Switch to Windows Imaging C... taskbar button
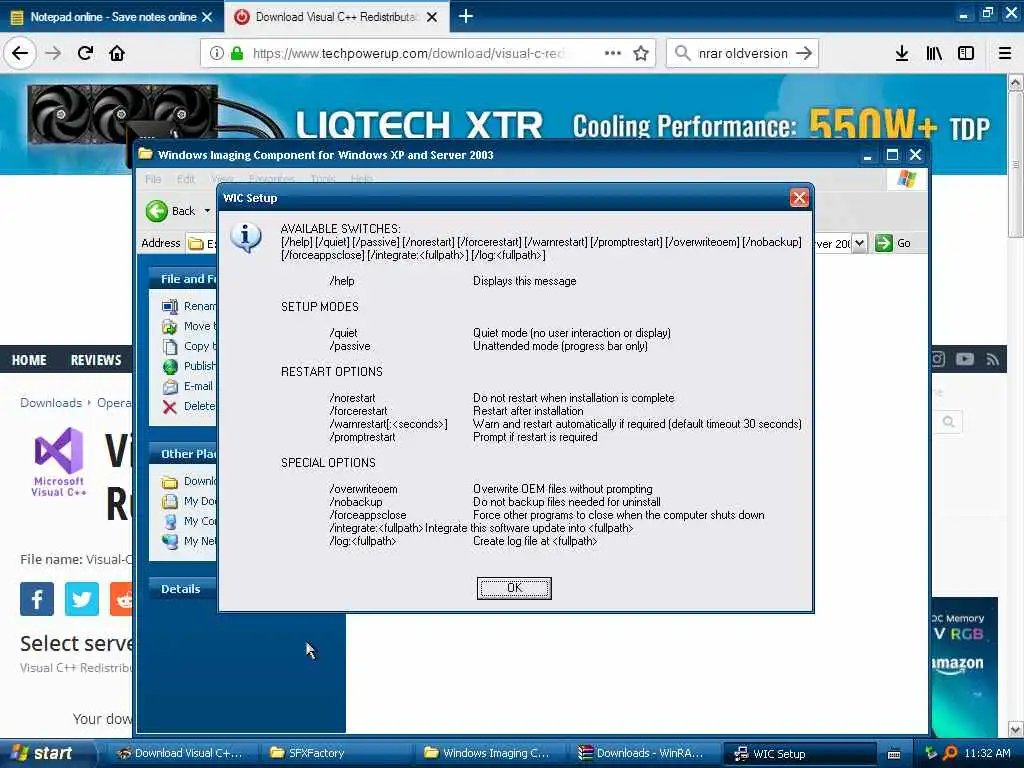1024x768 pixels. 490,754
